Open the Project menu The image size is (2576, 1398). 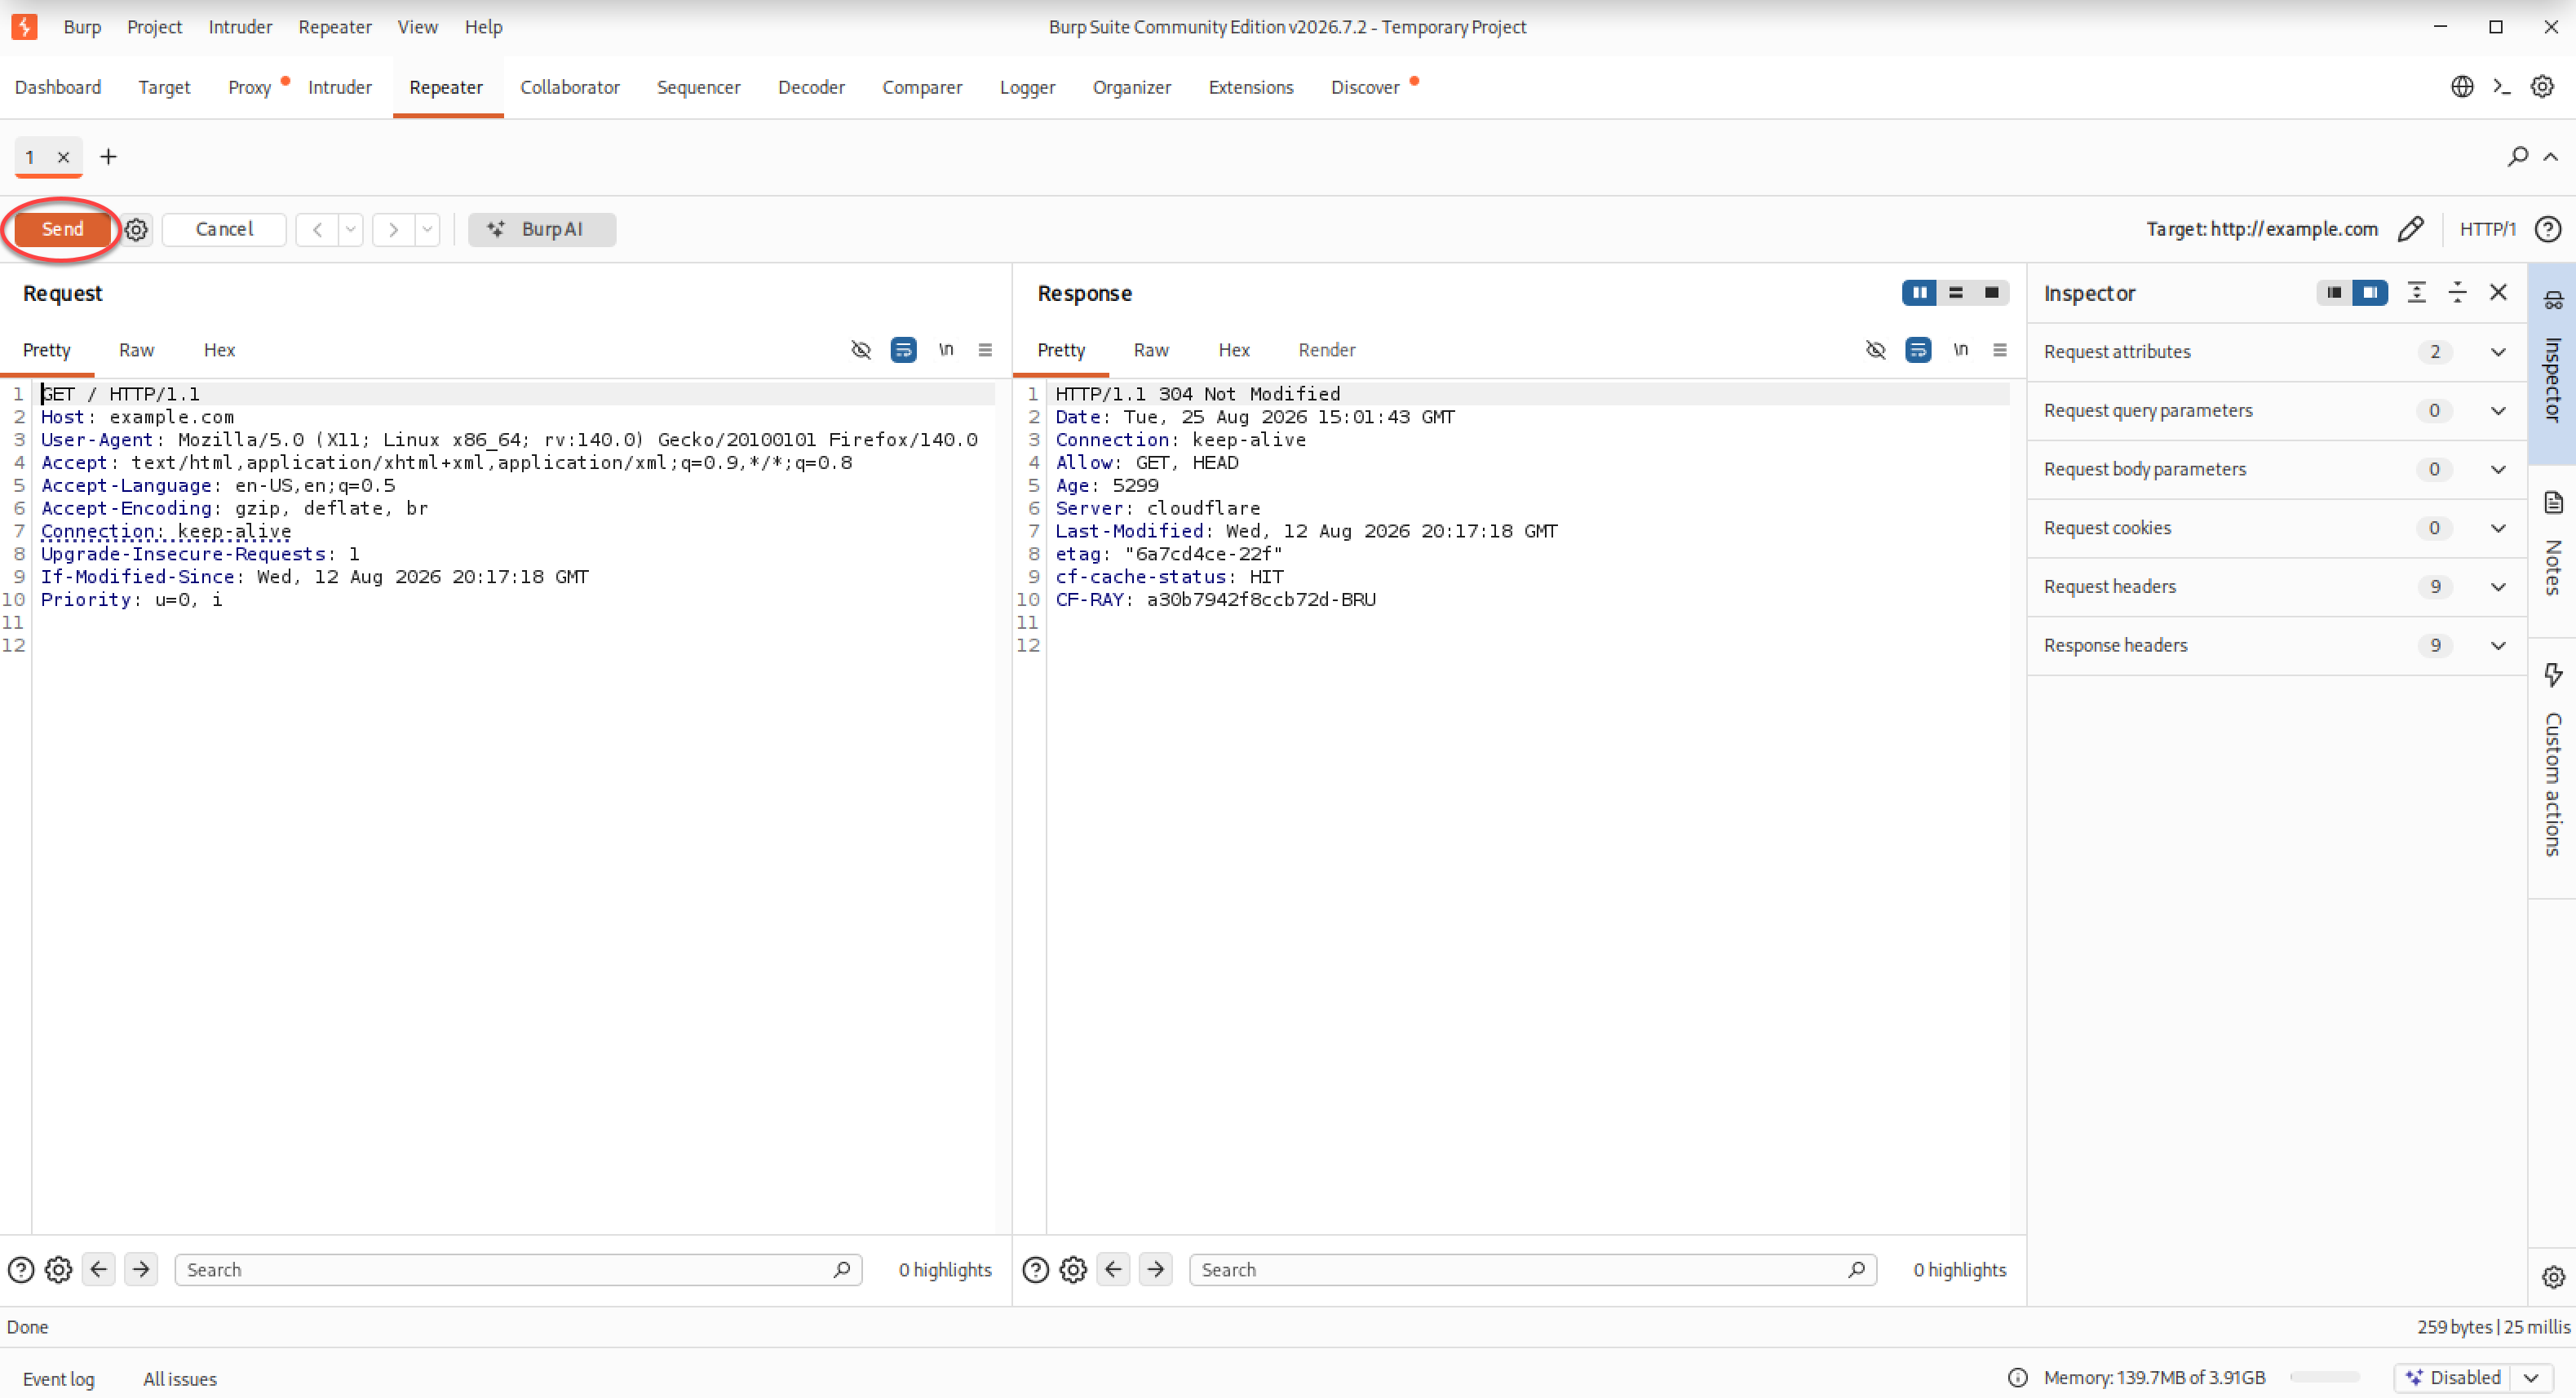(x=154, y=27)
